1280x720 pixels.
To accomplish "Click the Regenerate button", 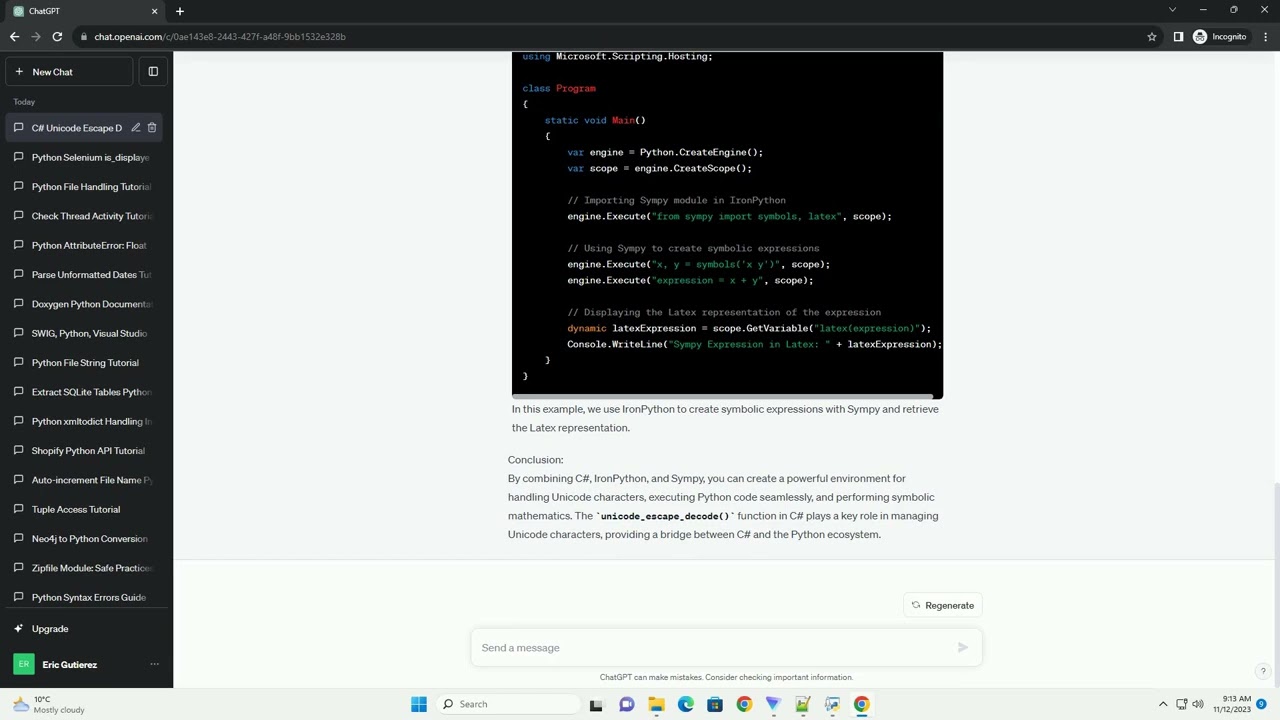I will pyautogui.click(x=942, y=605).
